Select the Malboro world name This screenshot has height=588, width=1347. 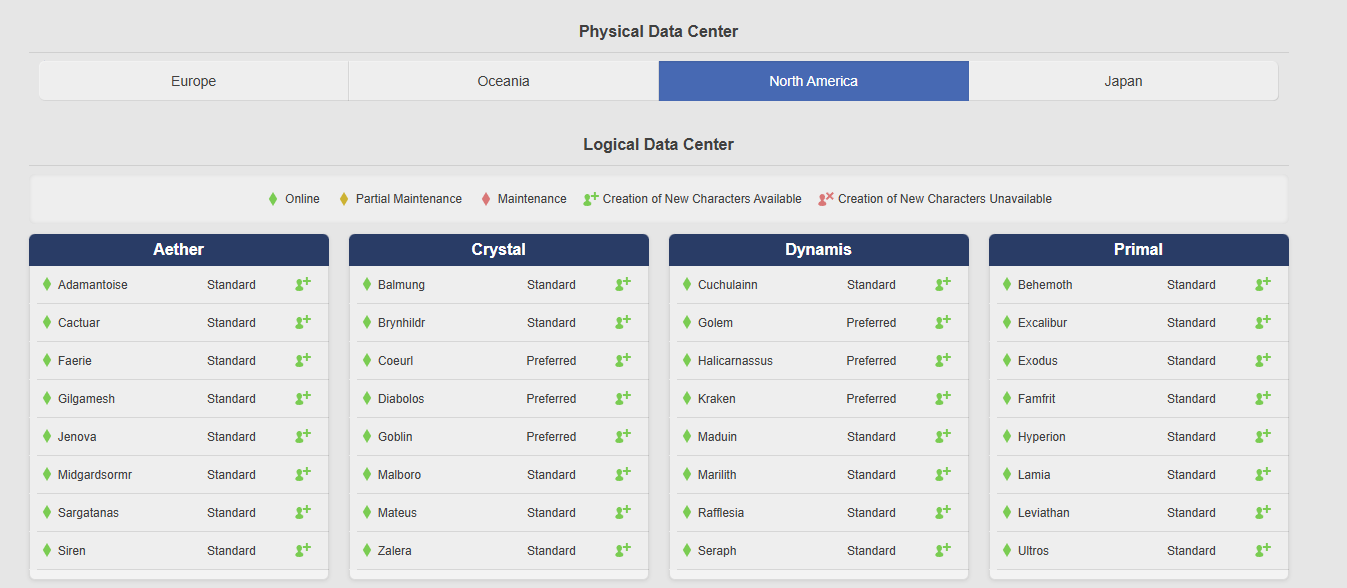tap(399, 475)
